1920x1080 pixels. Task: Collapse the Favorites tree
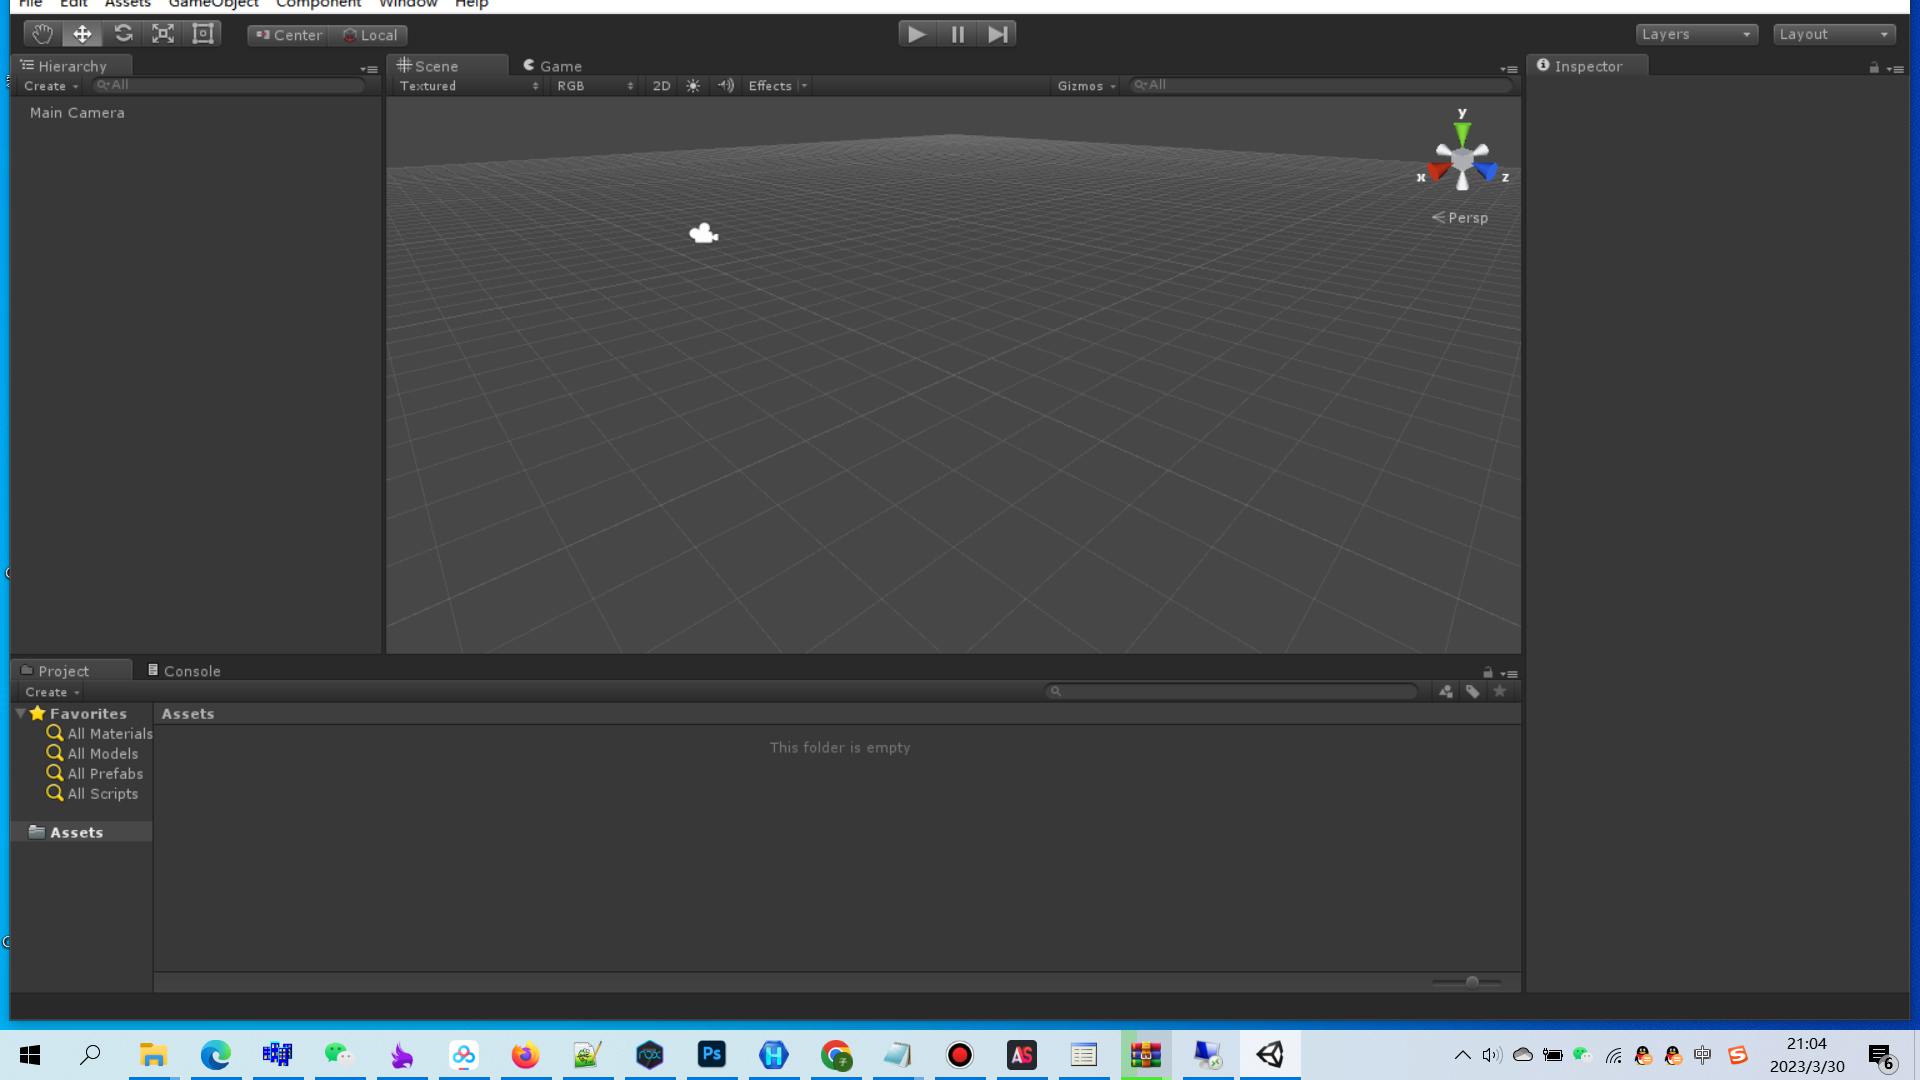pyautogui.click(x=21, y=713)
